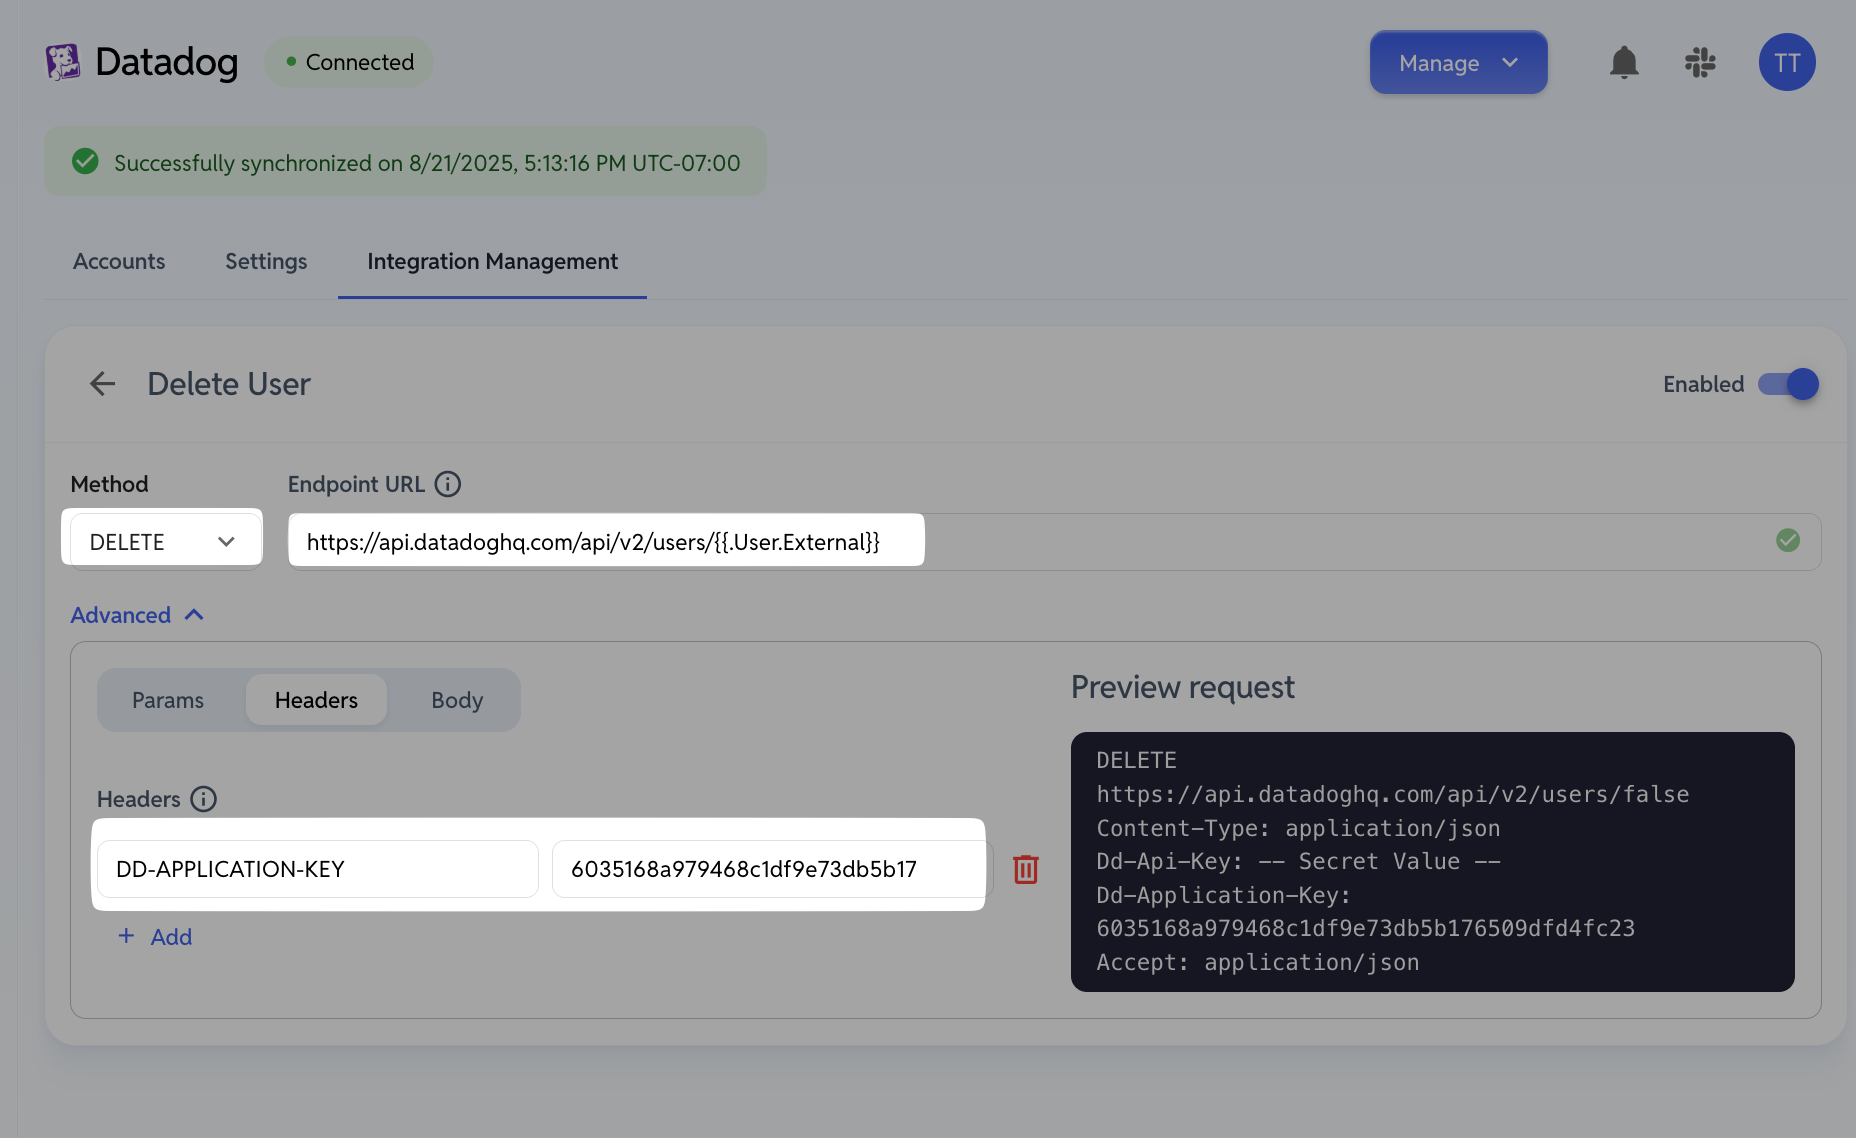Click the Delete User heading
1856x1138 pixels.
pyautogui.click(x=229, y=384)
